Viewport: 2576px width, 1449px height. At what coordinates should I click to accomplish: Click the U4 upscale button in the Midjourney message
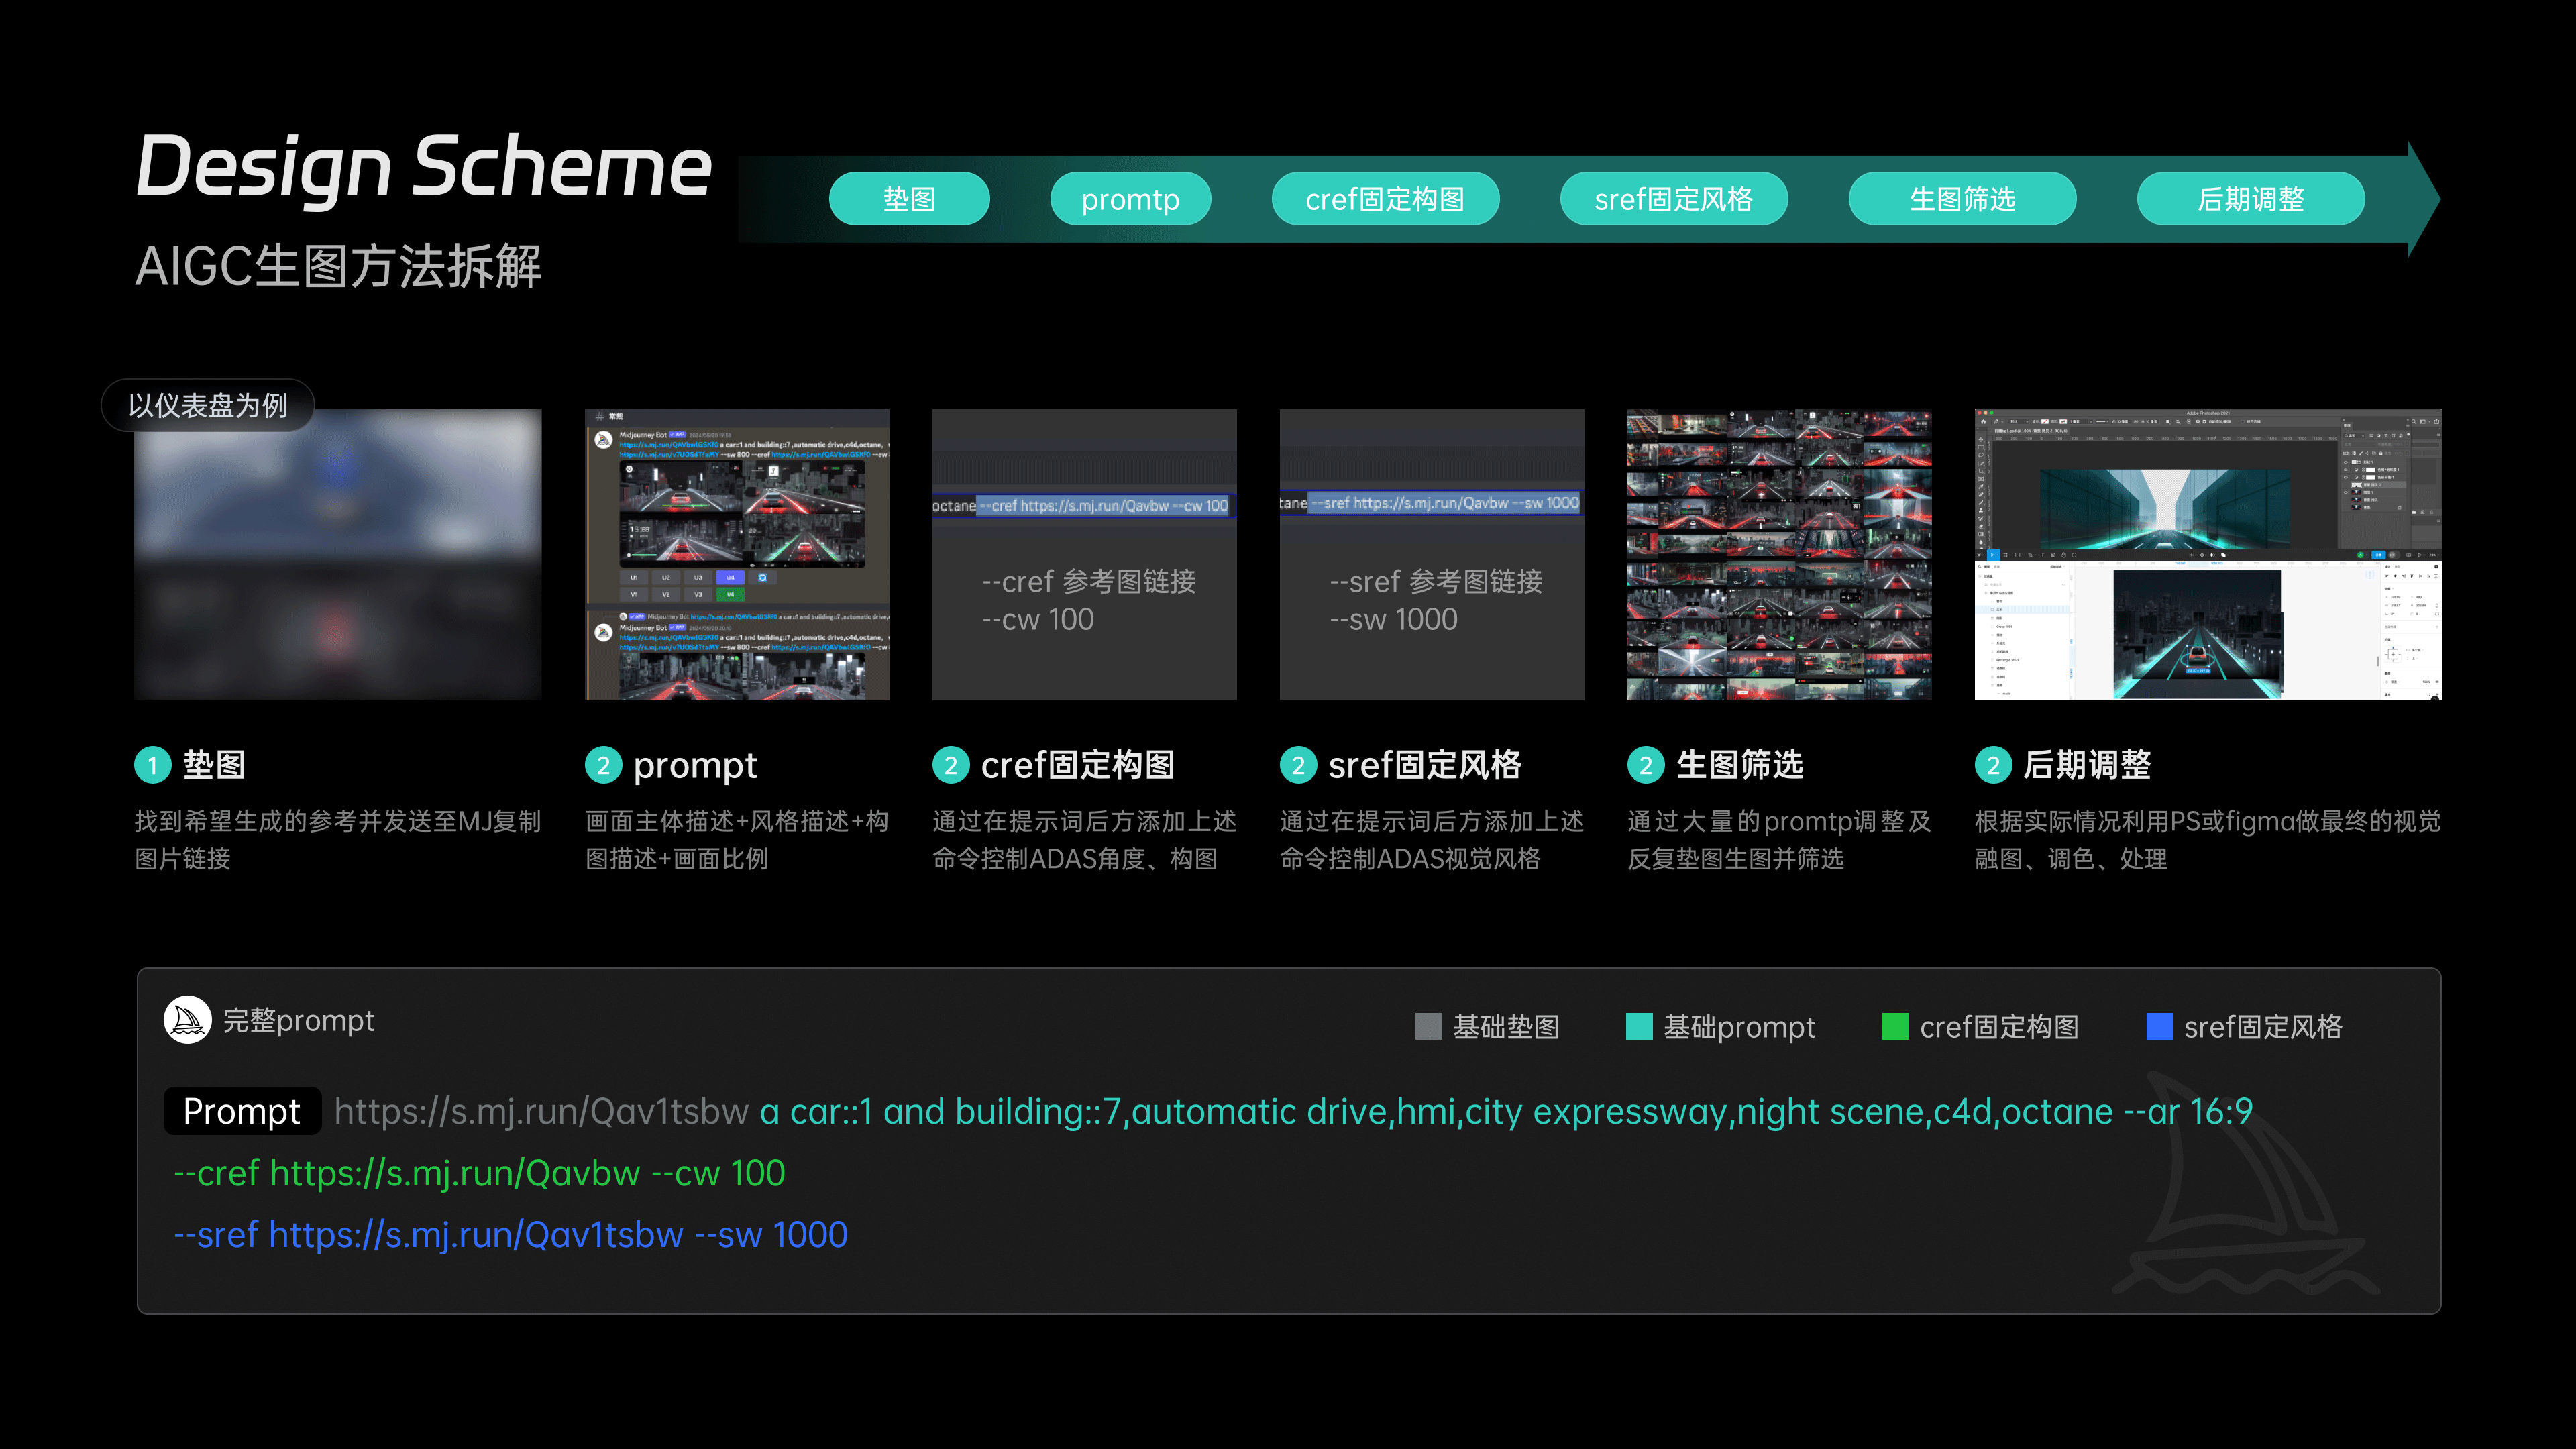[731, 578]
